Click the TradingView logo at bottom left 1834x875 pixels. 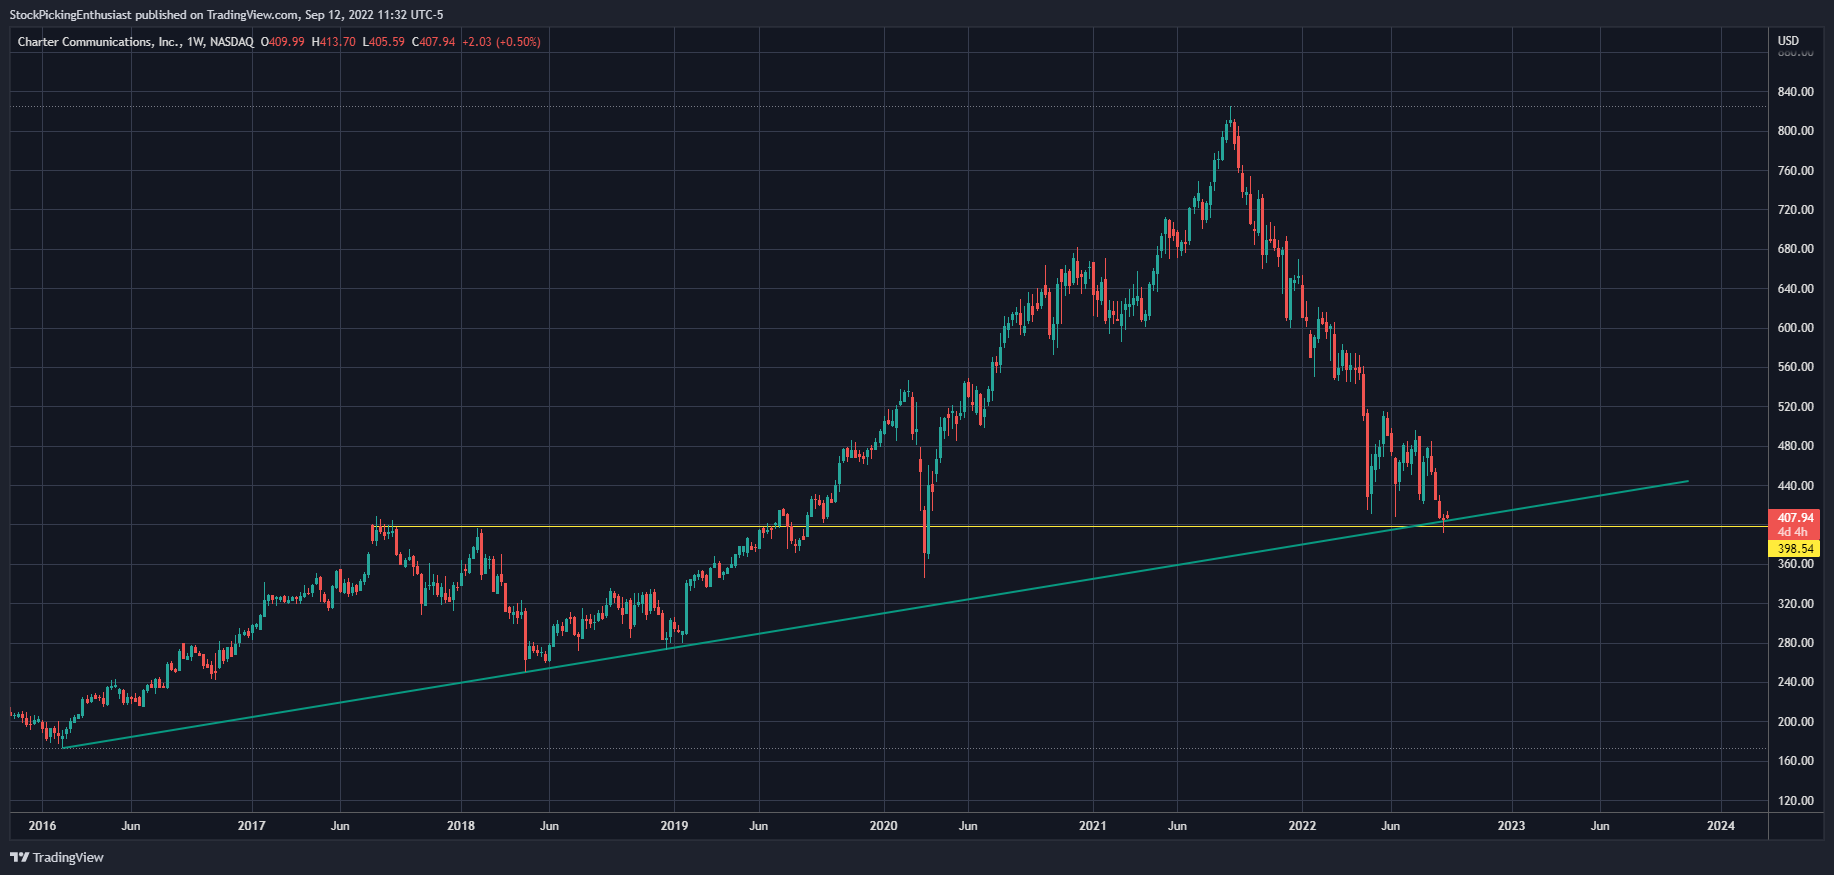[x=57, y=857]
